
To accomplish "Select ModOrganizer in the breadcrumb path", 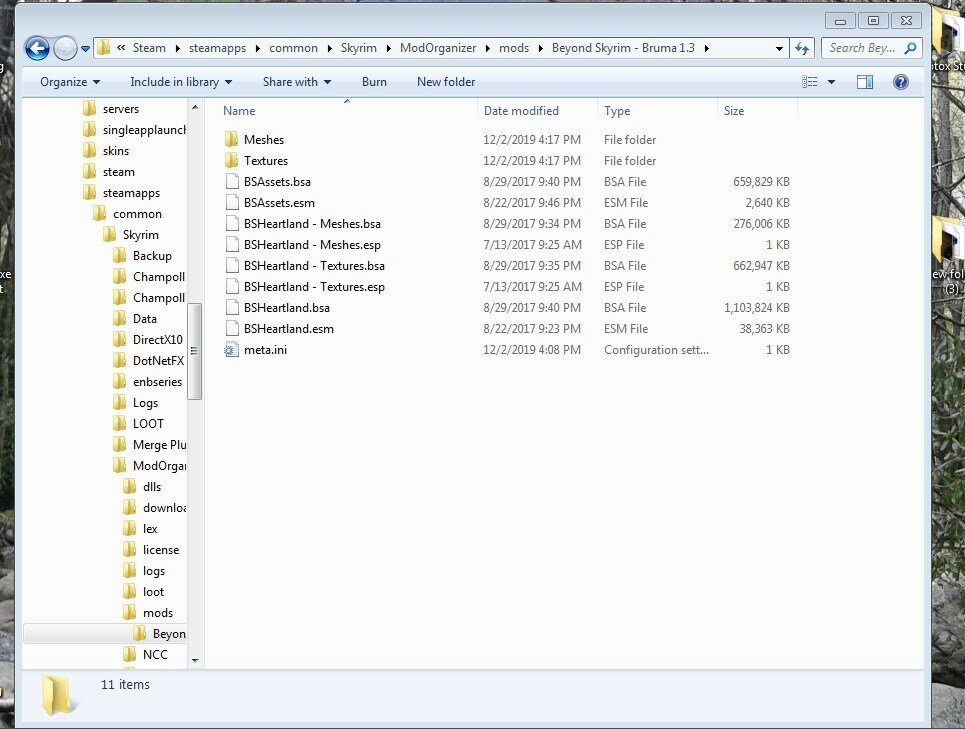I will coord(438,48).
